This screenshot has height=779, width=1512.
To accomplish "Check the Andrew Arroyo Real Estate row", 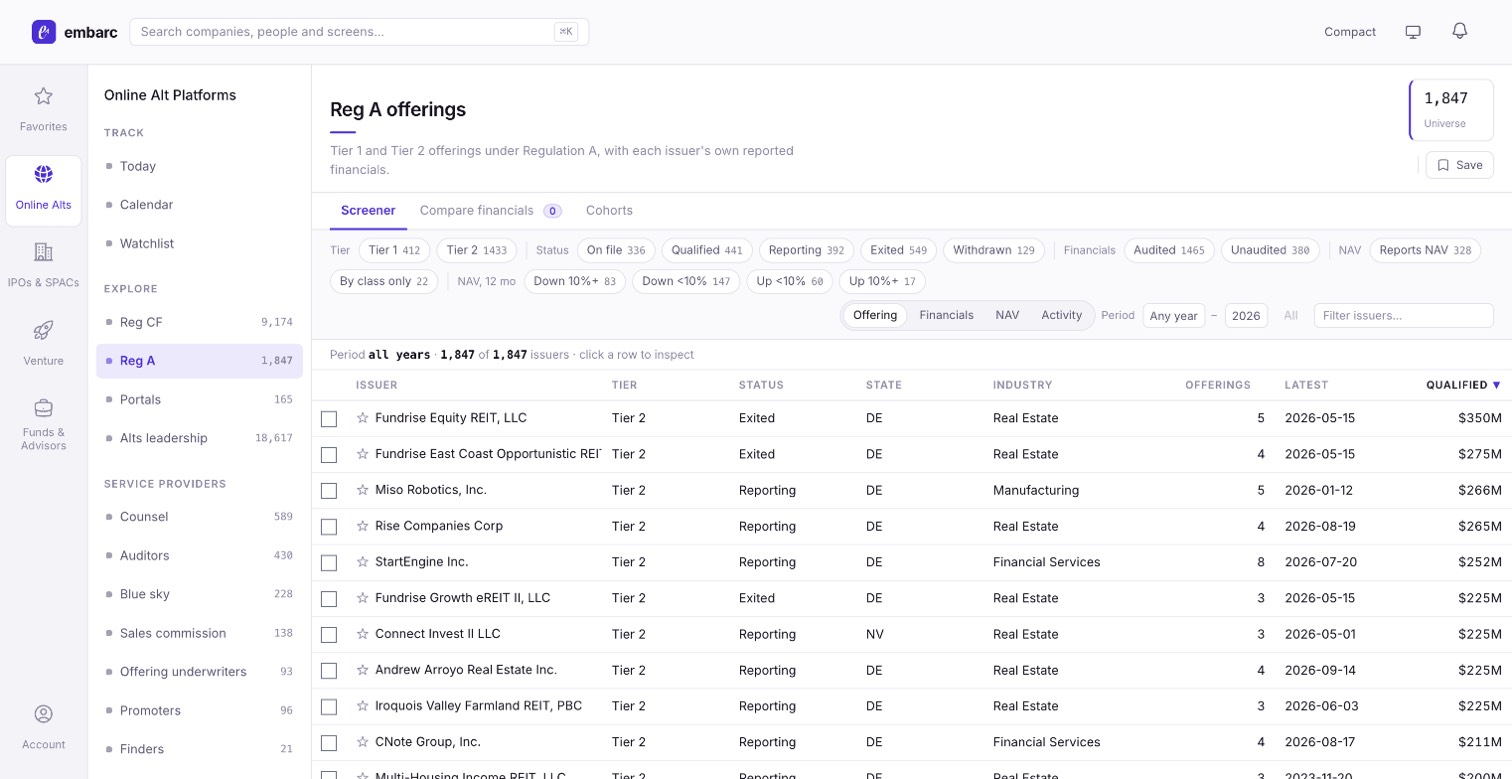I will click(x=329, y=671).
